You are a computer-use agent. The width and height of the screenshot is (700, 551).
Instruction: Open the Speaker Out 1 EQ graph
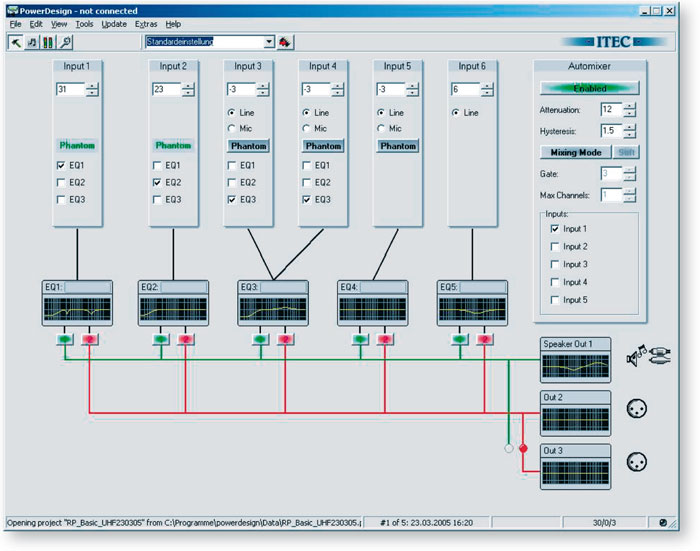point(574,366)
